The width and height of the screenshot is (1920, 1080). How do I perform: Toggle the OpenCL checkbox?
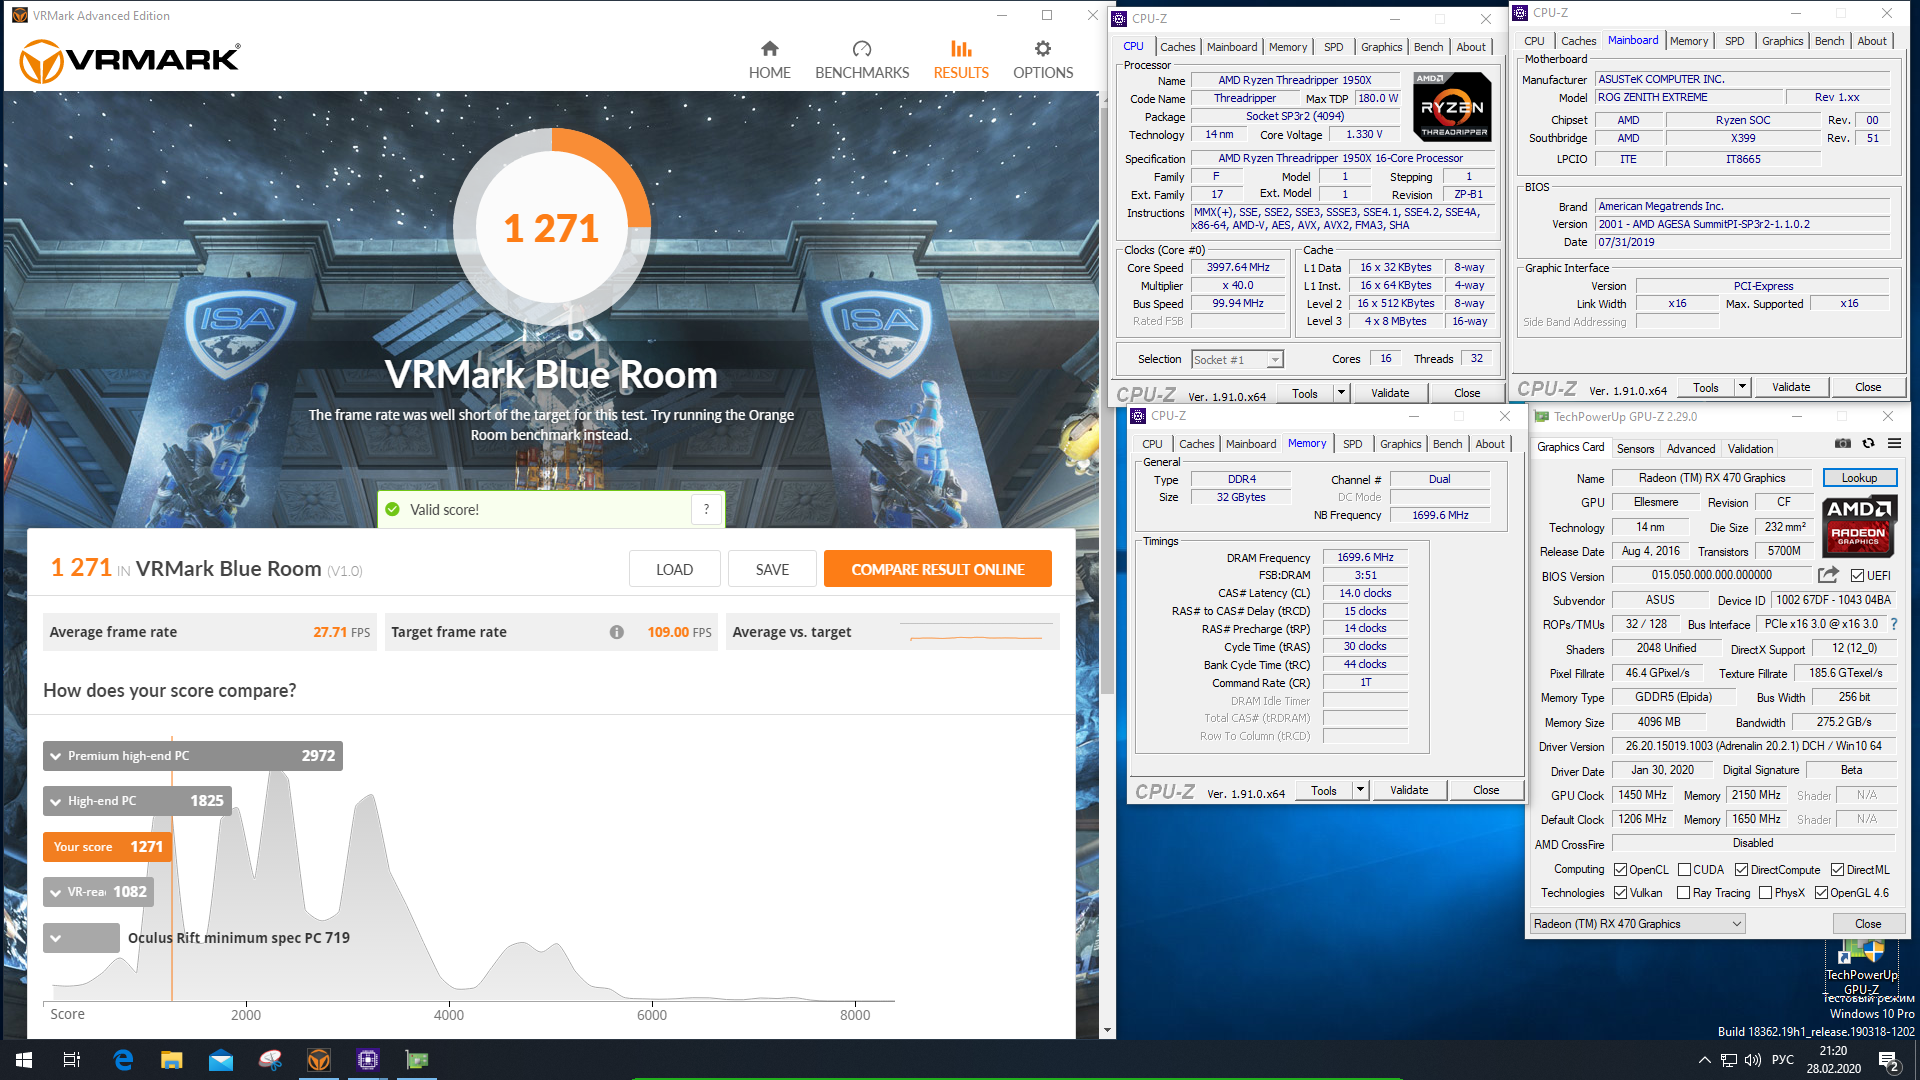click(1620, 870)
